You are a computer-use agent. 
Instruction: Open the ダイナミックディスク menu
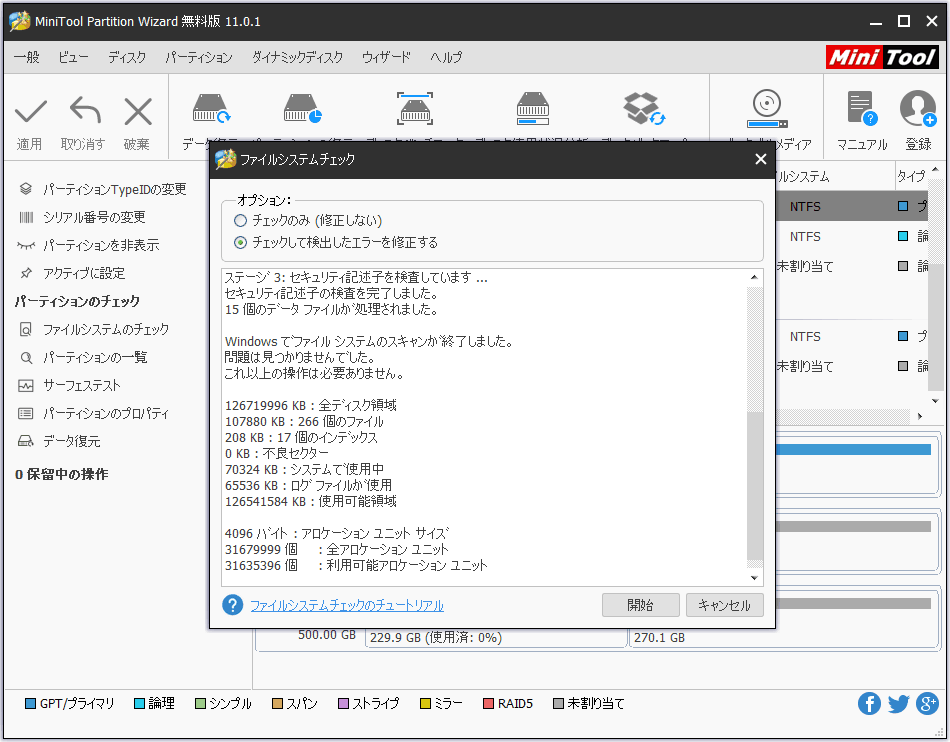[x=297, y=58]
